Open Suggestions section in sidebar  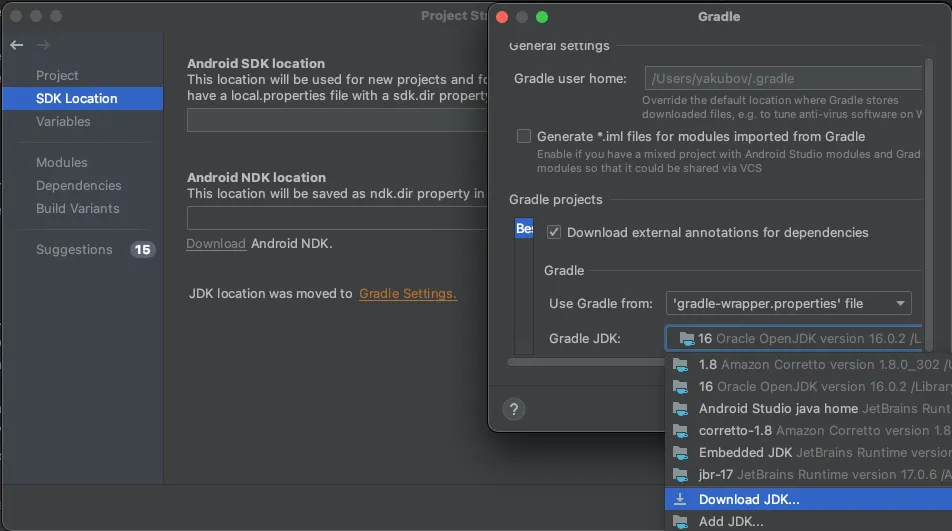click(74, 249)
